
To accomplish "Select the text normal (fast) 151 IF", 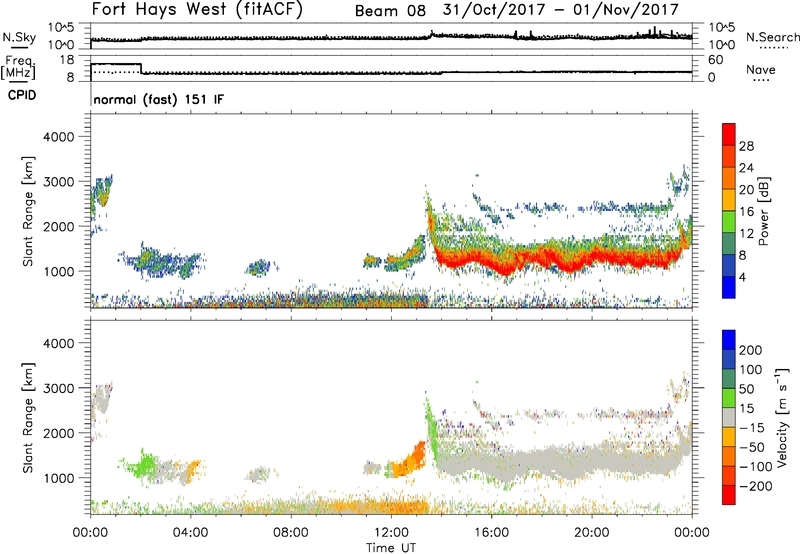I will click(x=159, y=99).
